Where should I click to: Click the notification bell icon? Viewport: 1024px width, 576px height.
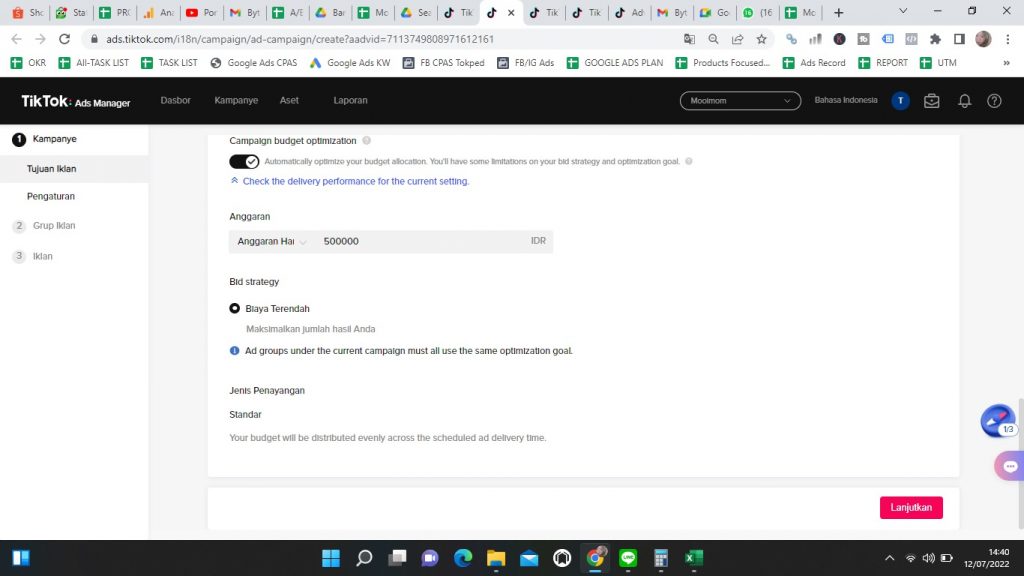pyautogui.click(x=964, y=101)
